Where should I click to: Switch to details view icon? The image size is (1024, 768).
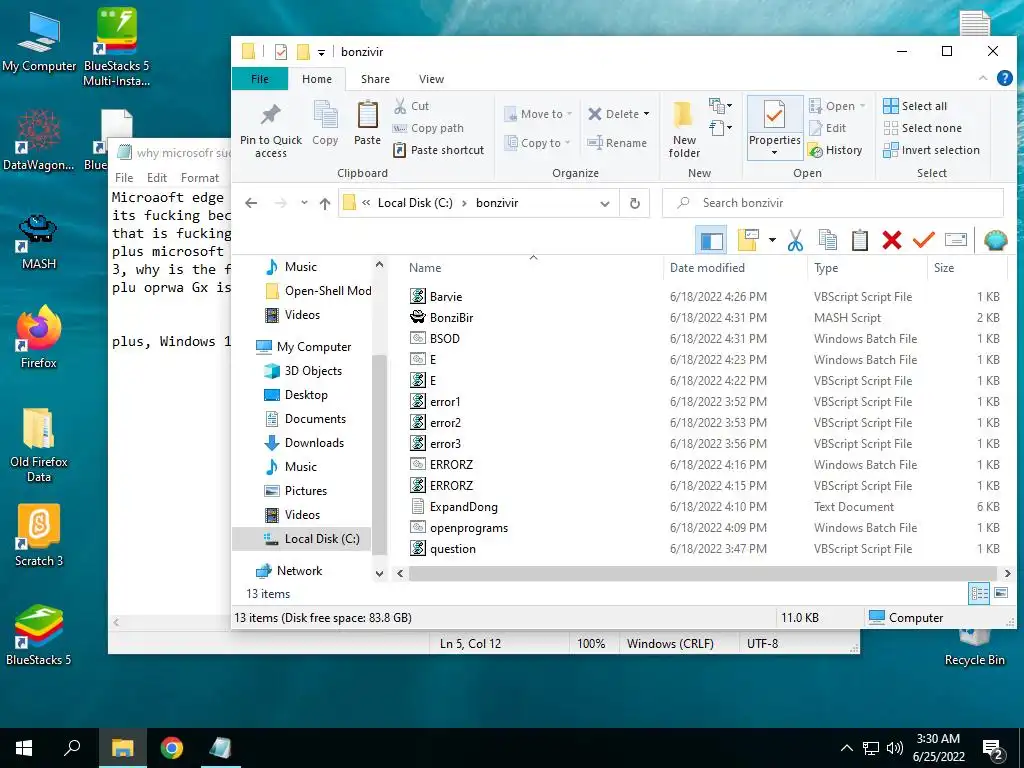[x=979, y=593]
